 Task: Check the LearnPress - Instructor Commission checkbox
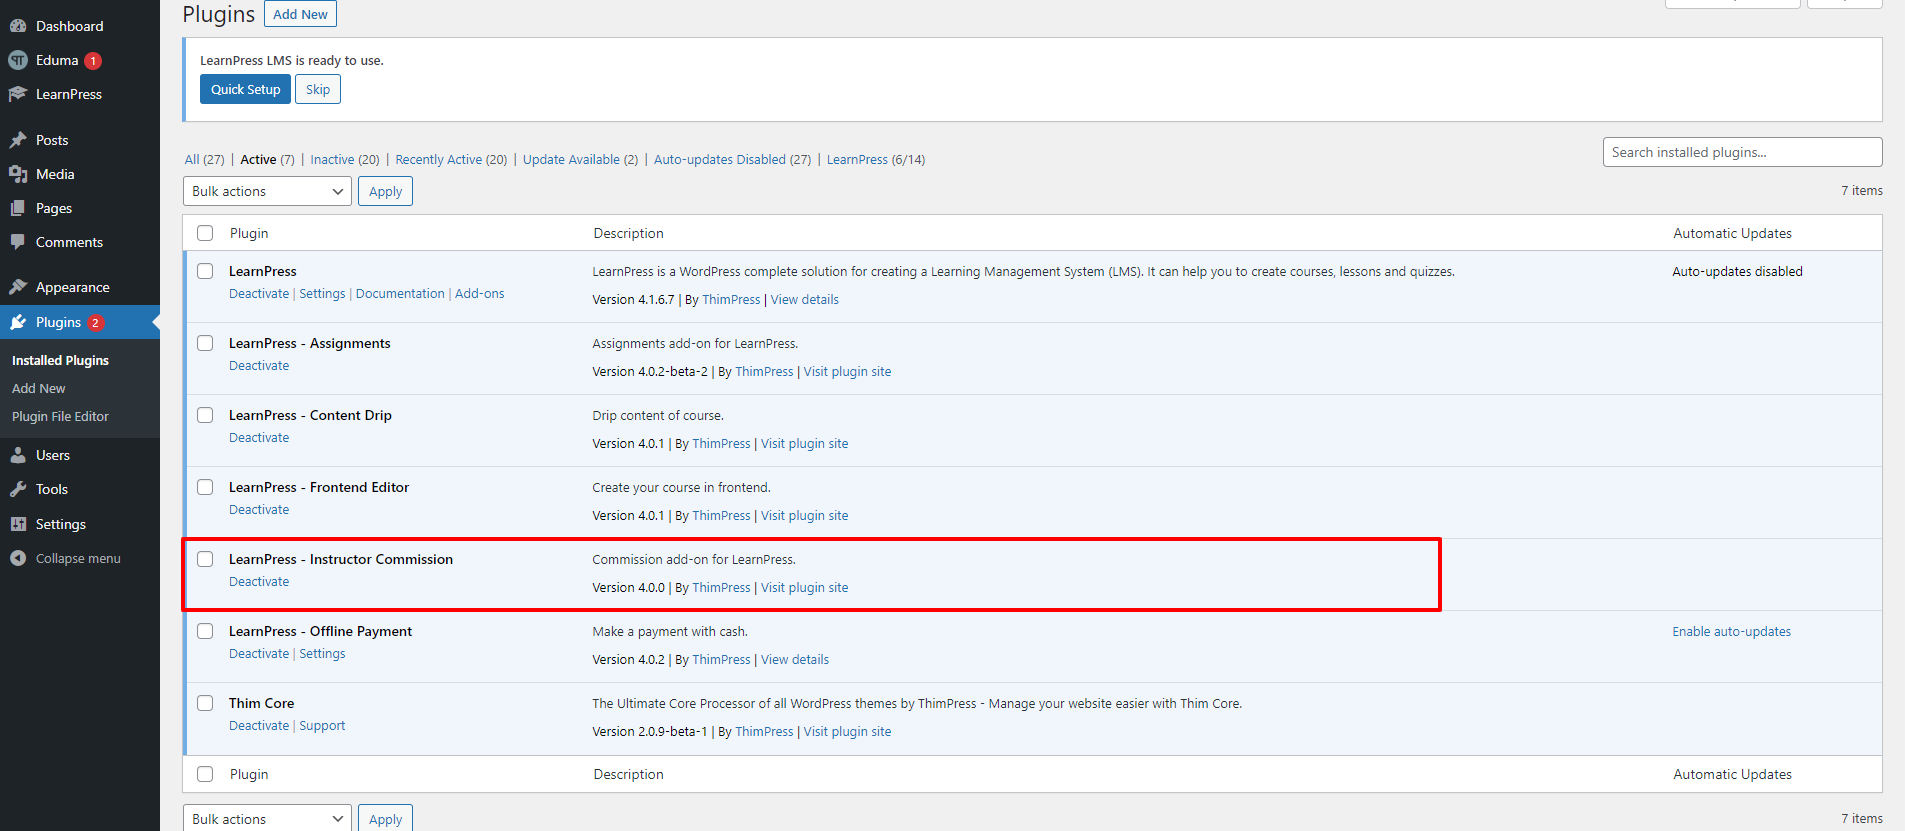click(x=205, y=559)
